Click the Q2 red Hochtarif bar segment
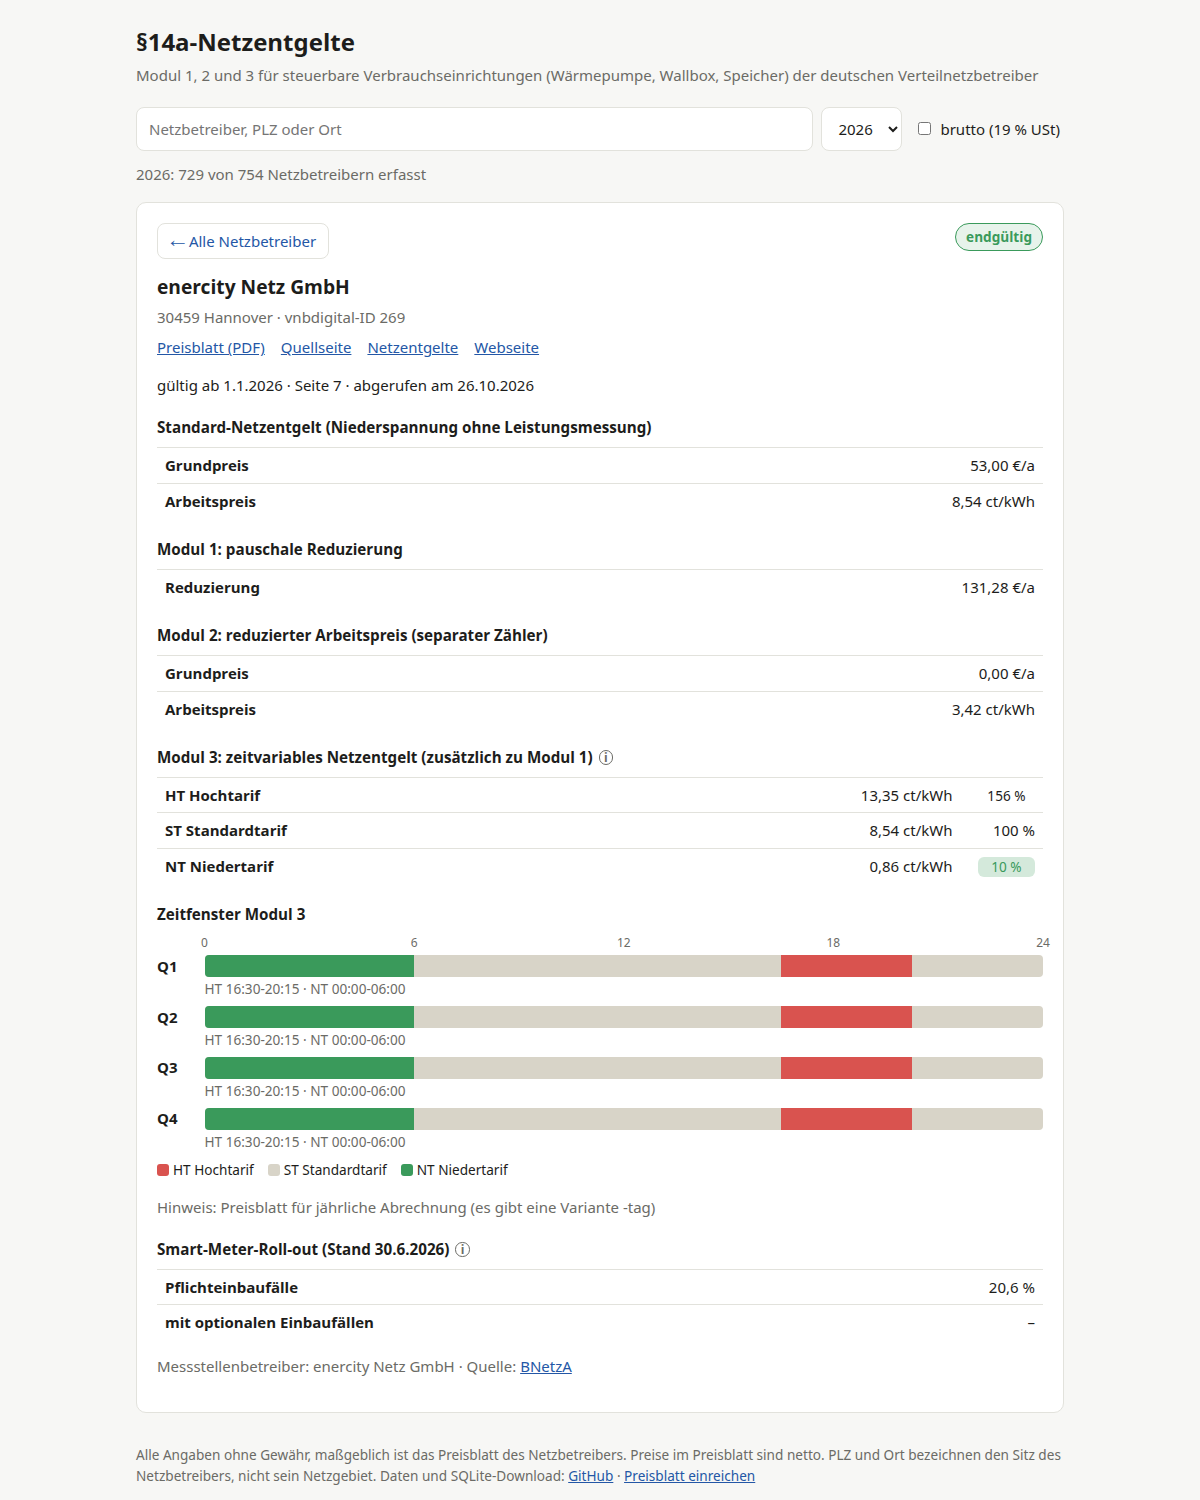This screenshot has width=1200, height=1500. pos(846,1017)
